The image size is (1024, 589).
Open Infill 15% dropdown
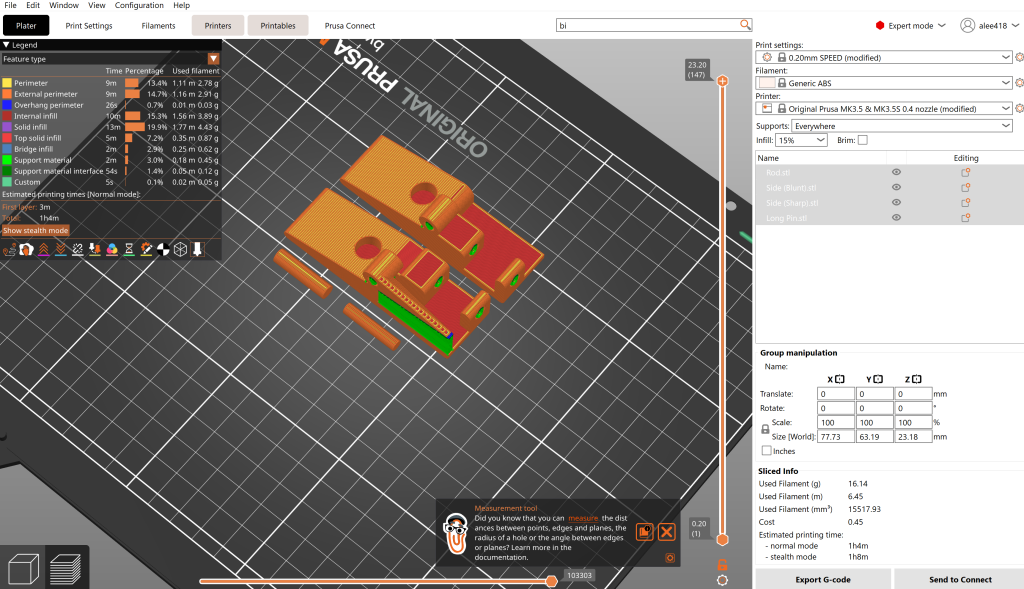pyautogui.click(x=801, y=140)
